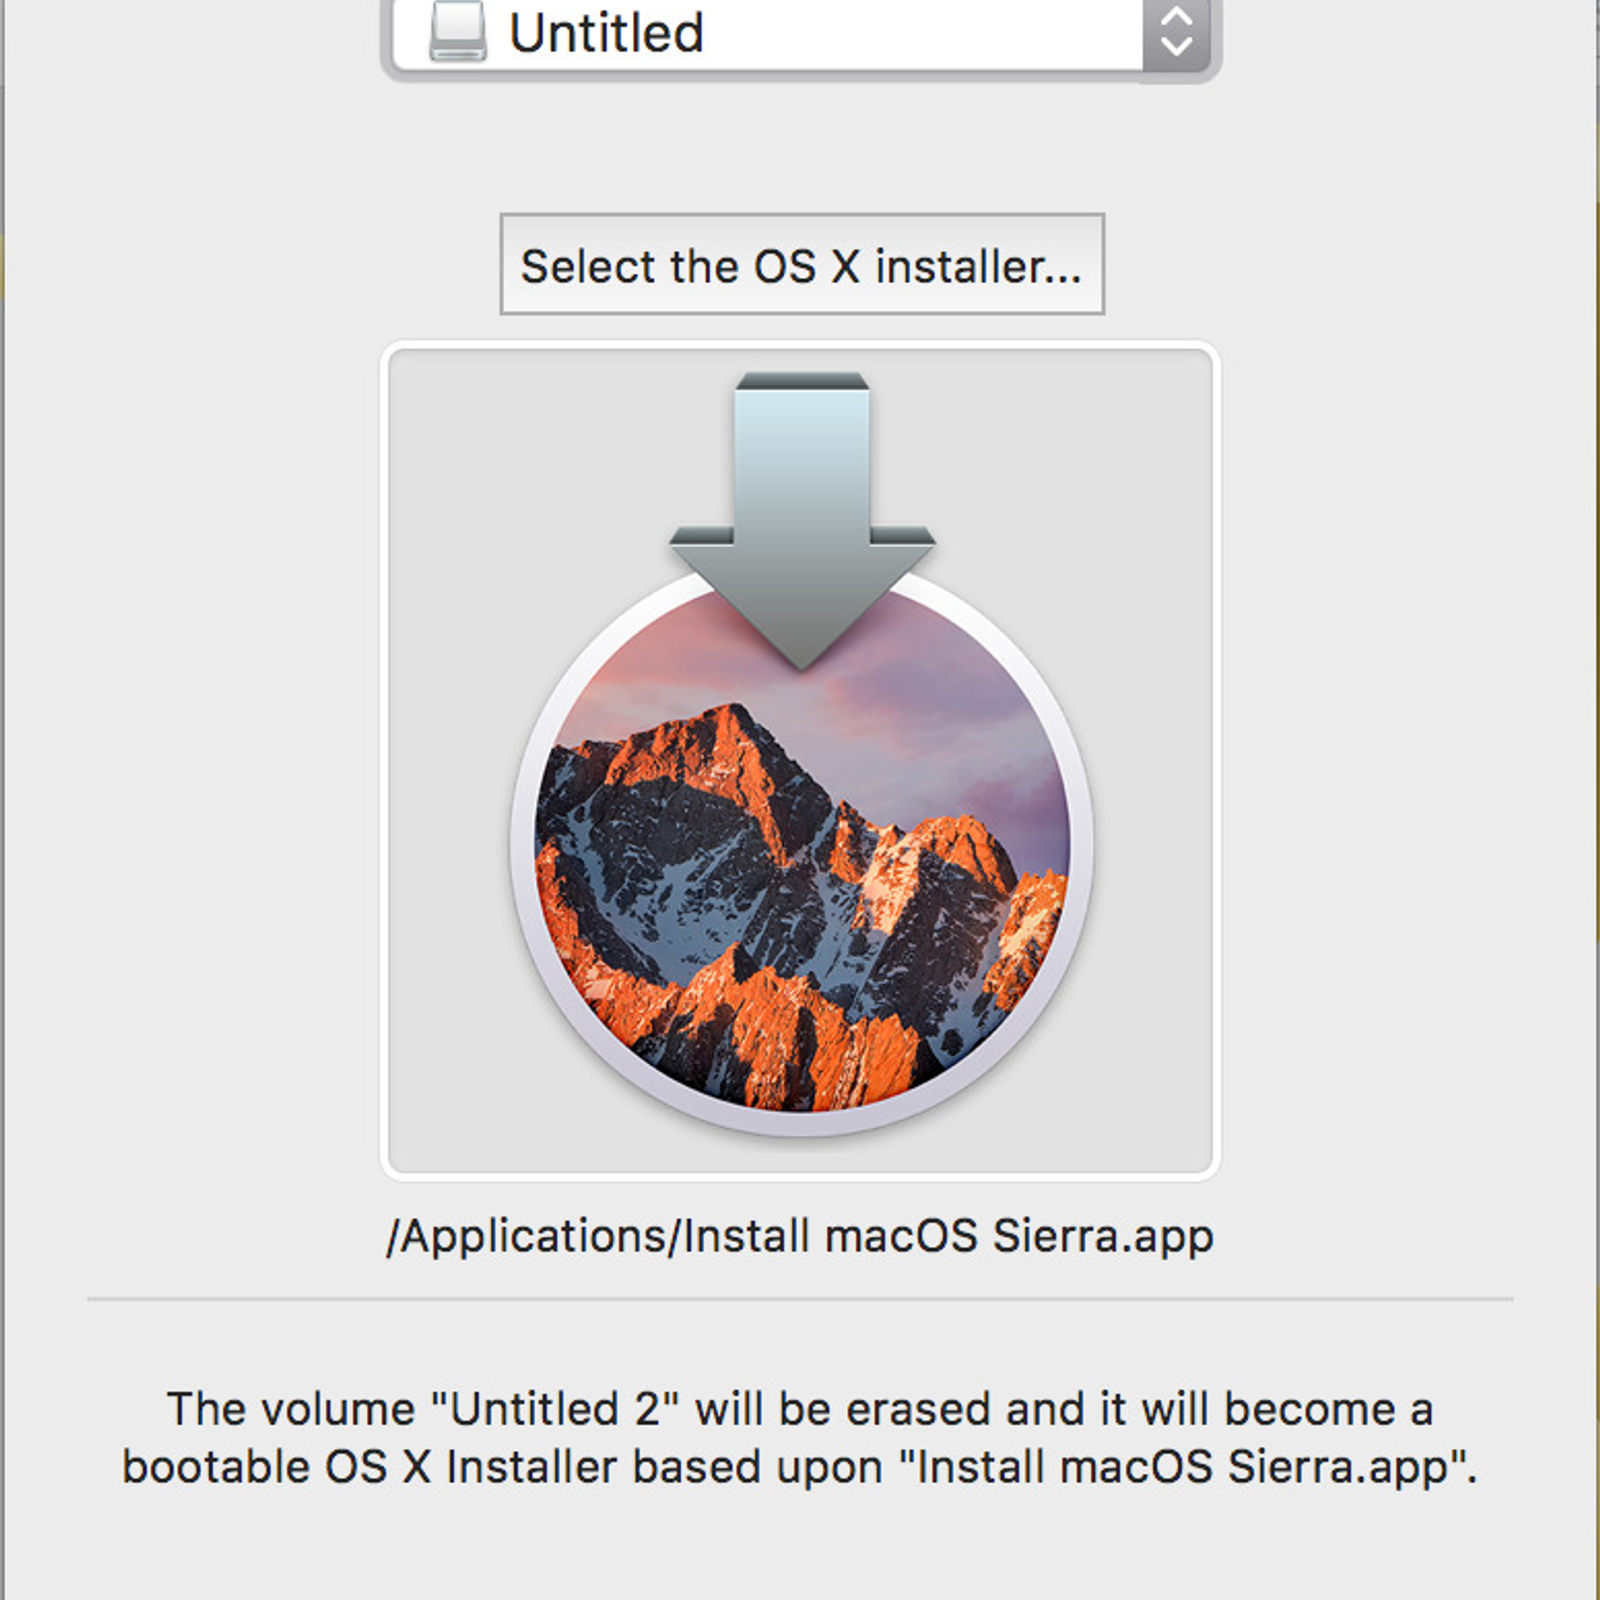The height and width of the screenshot is (1600, 1600).
Task: Click the small hard disk glyph in the popup
Action: pos(456,32)
